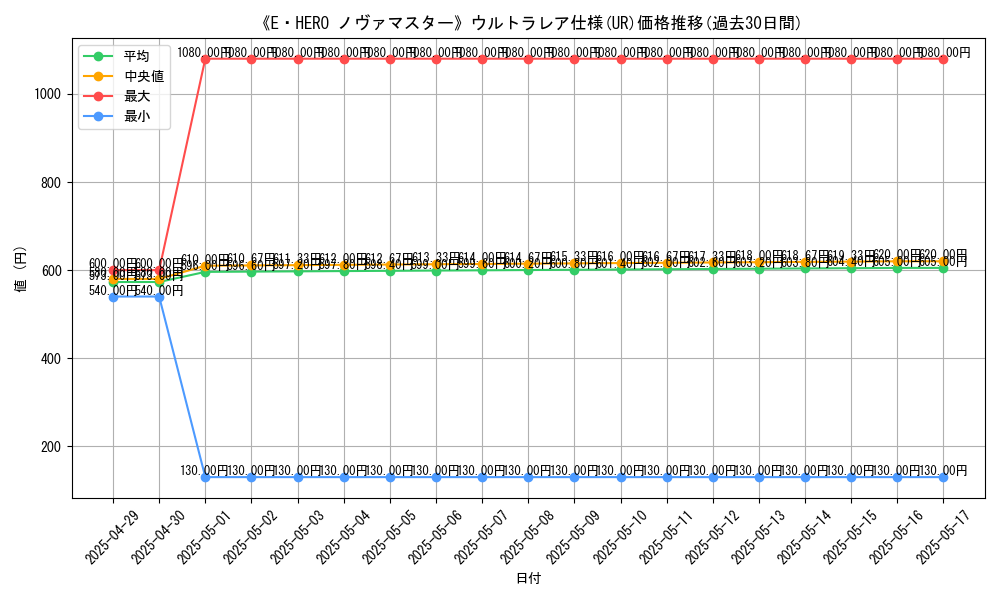
Task: Click the date label 2025-05-06
Action: coord(435,537)
